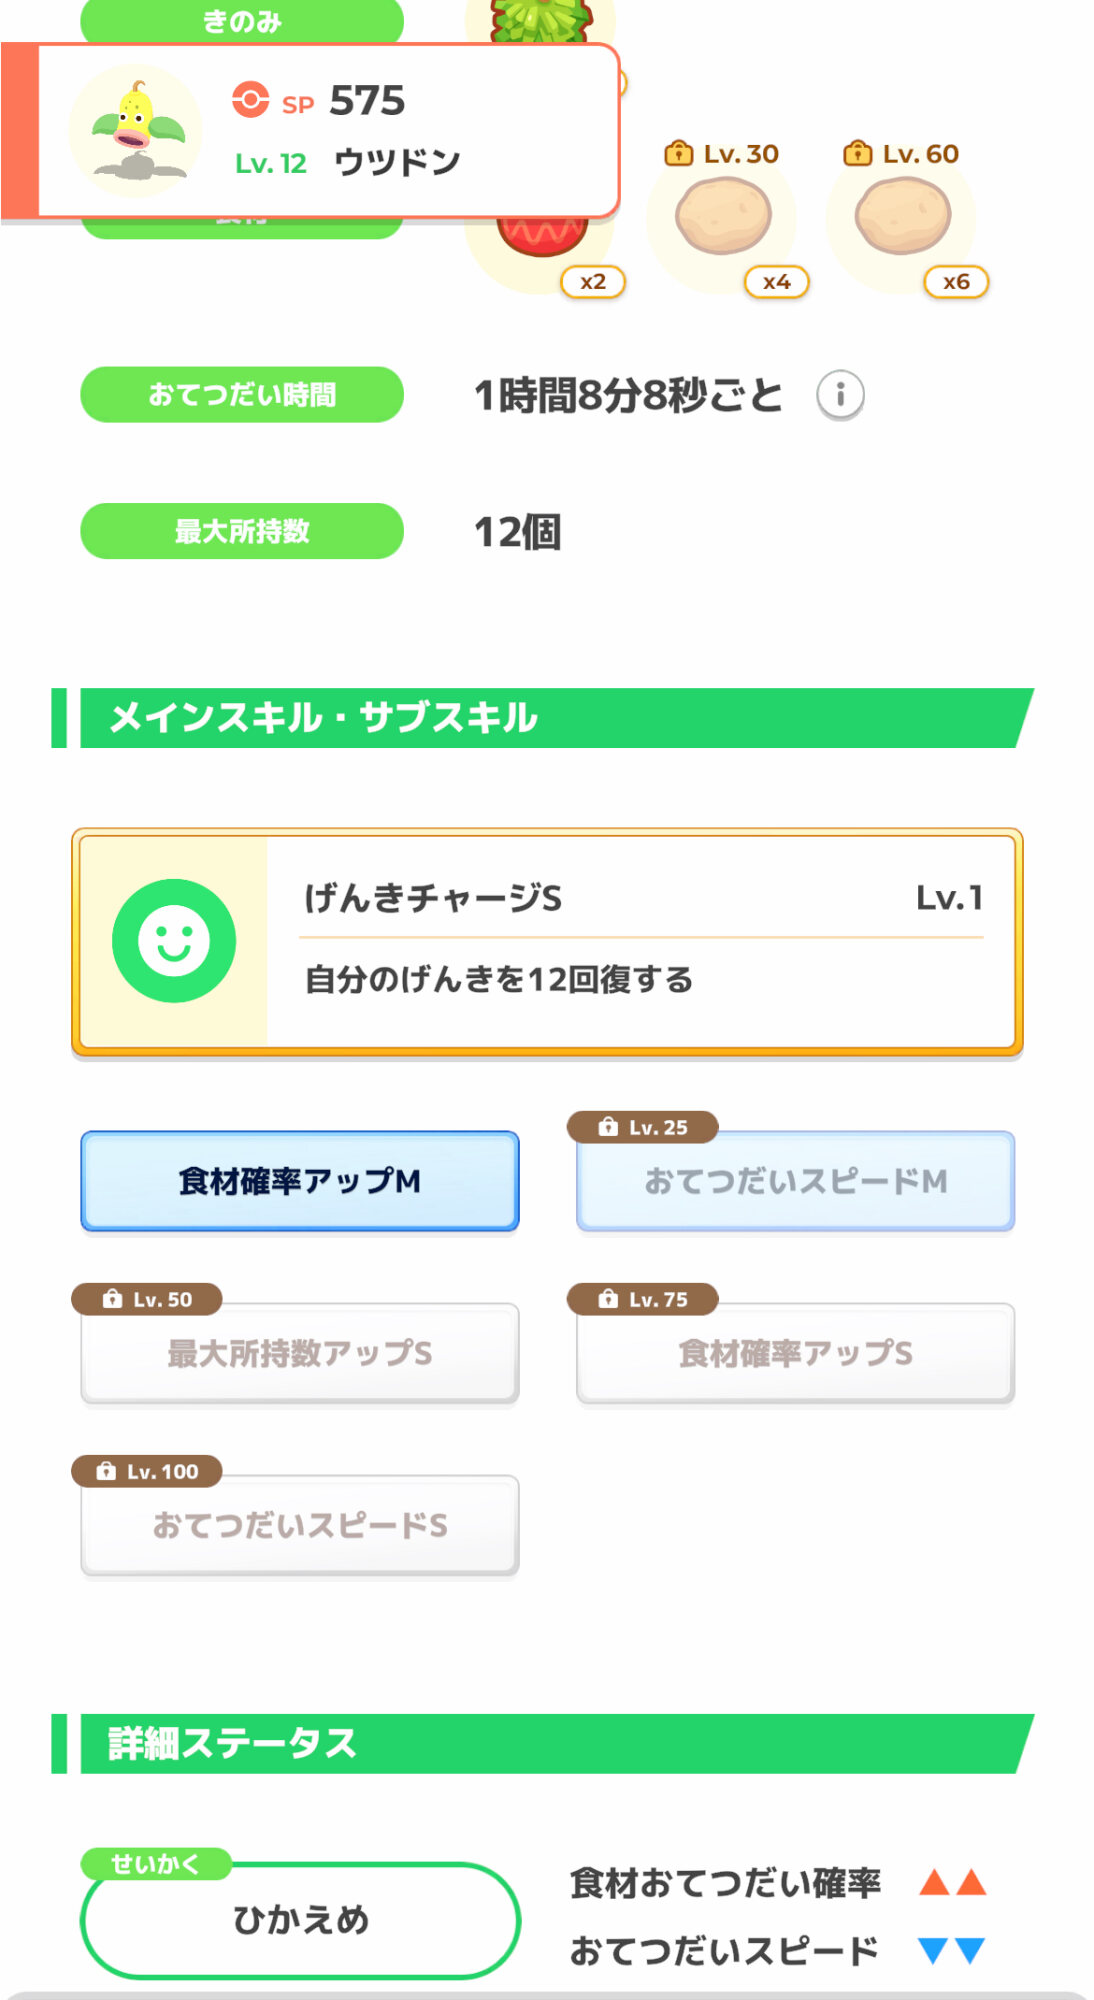Tap the Lv. 100 おてつだいスピードS skill
1094x2000 pixels.
tap(300, 1525)
